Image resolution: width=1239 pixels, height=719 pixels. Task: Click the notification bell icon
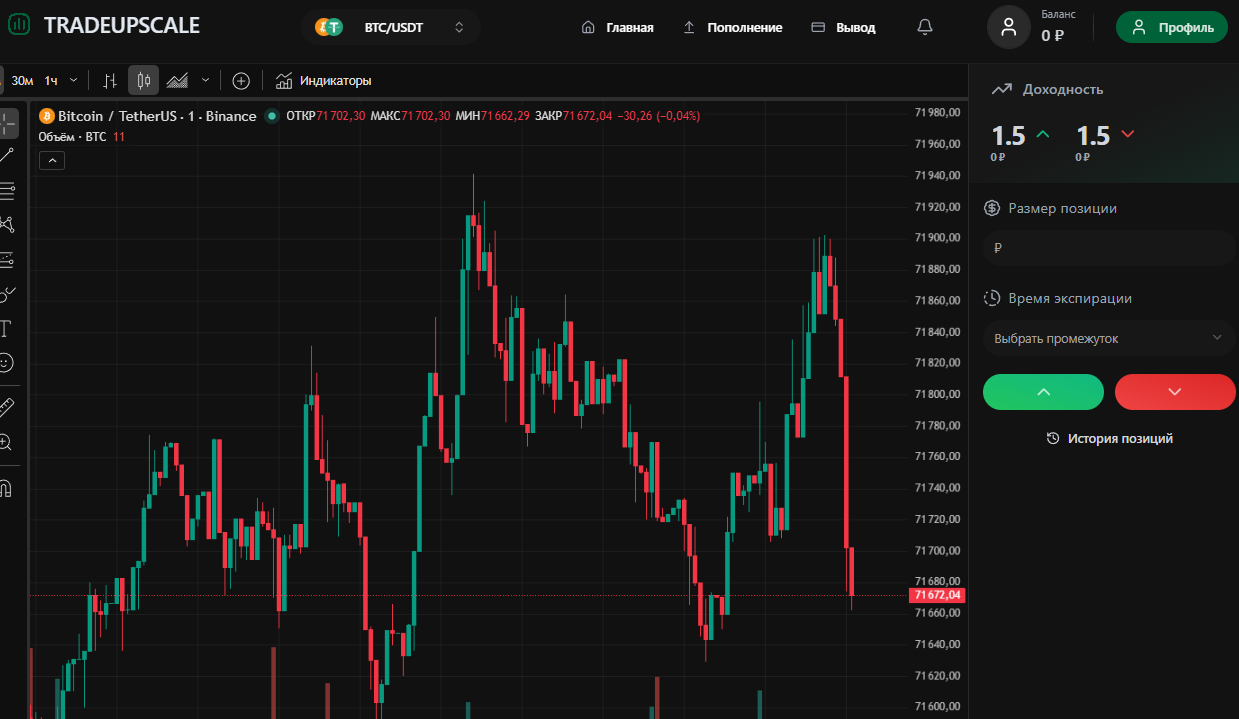point(924,27)
